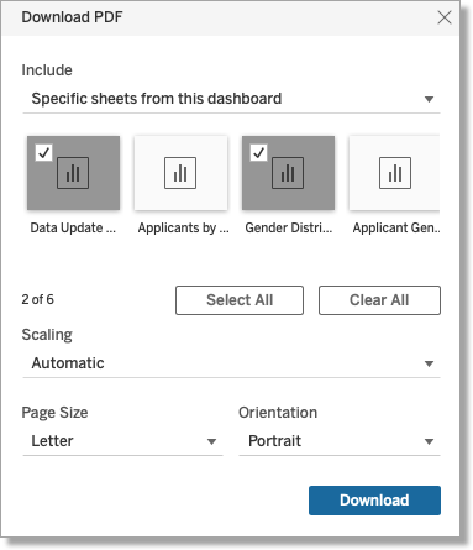
Task: Click the Letter page size value
Action: 52,441
